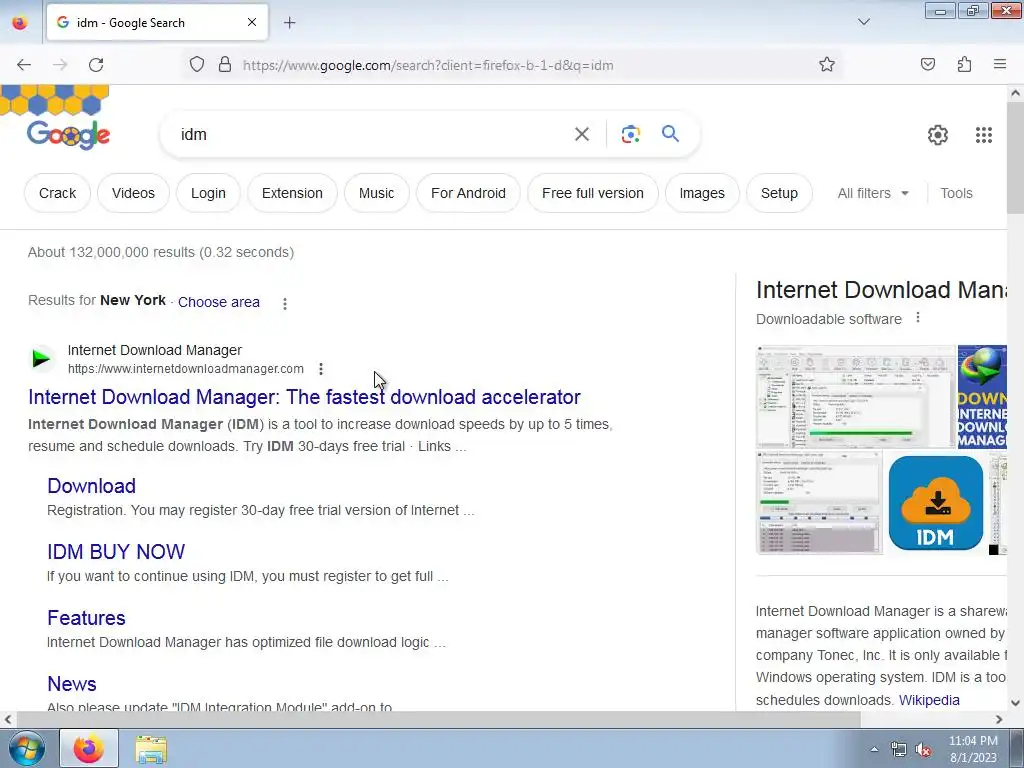This screenshot has height=768, width=1024.
Task: Switch to Firefox in the taskbar
Action: 89,748
